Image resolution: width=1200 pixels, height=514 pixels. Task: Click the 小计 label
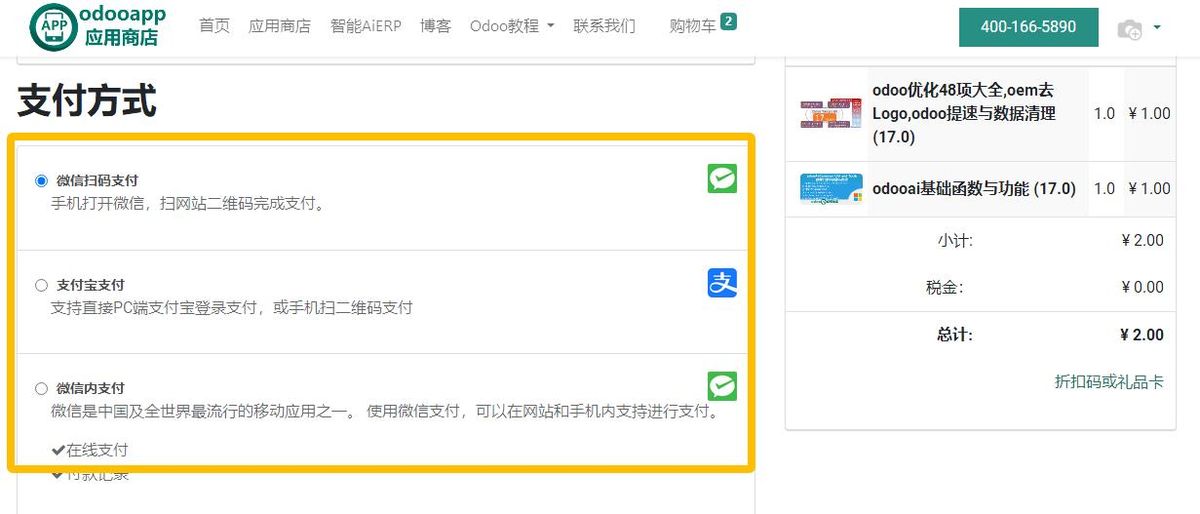(955, 240)
